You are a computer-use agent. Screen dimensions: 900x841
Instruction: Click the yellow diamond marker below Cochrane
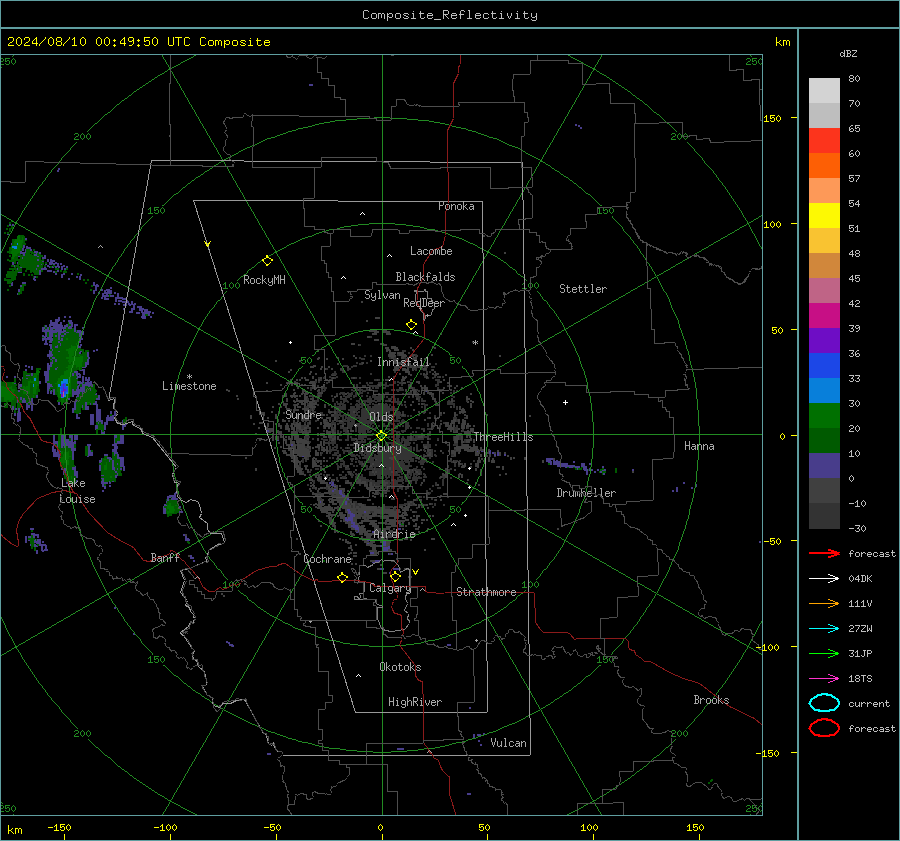coord(342,577)
